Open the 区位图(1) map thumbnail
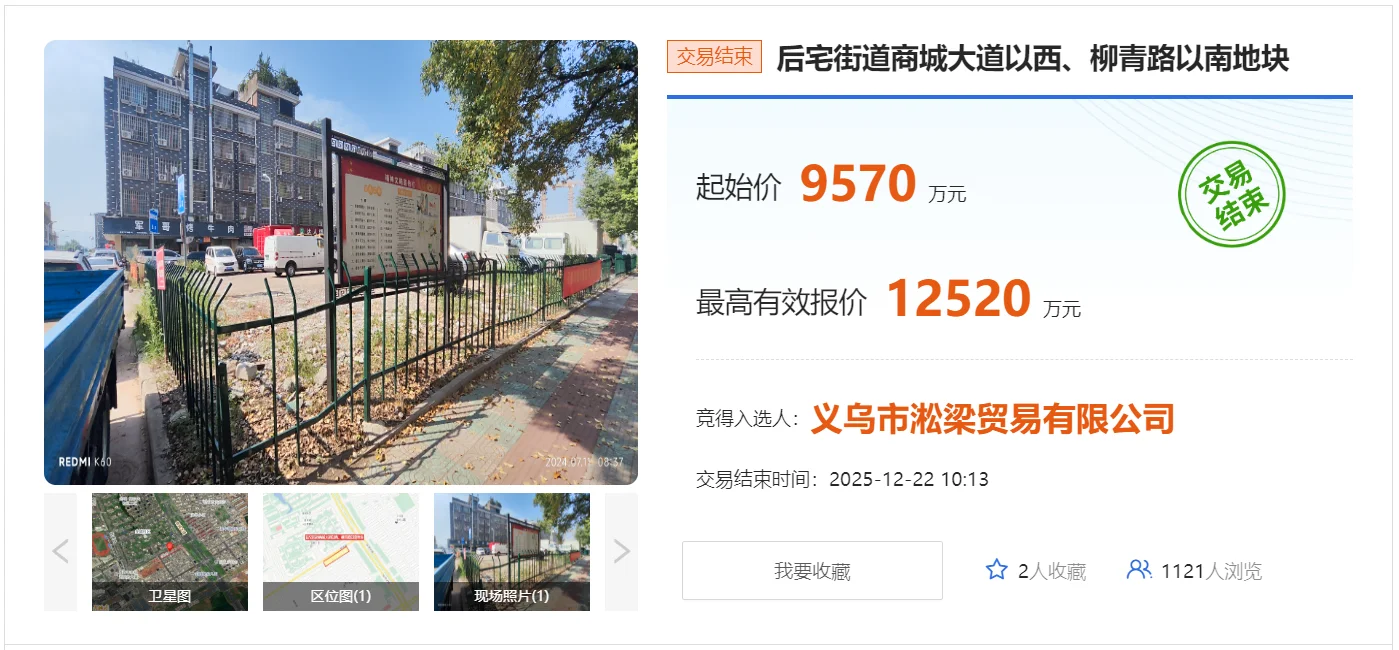This screenshot has height=650, width=1399. 341,551
